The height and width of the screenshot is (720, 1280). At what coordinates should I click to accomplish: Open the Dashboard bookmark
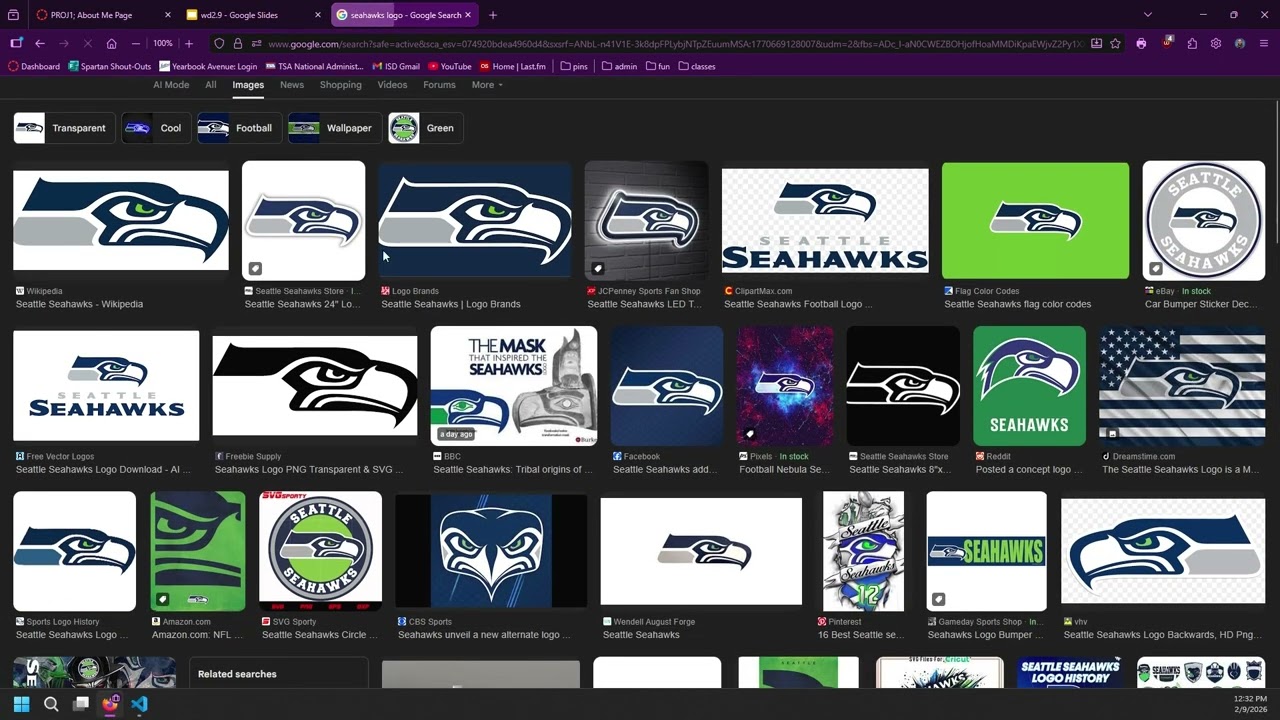click(34, 66)
